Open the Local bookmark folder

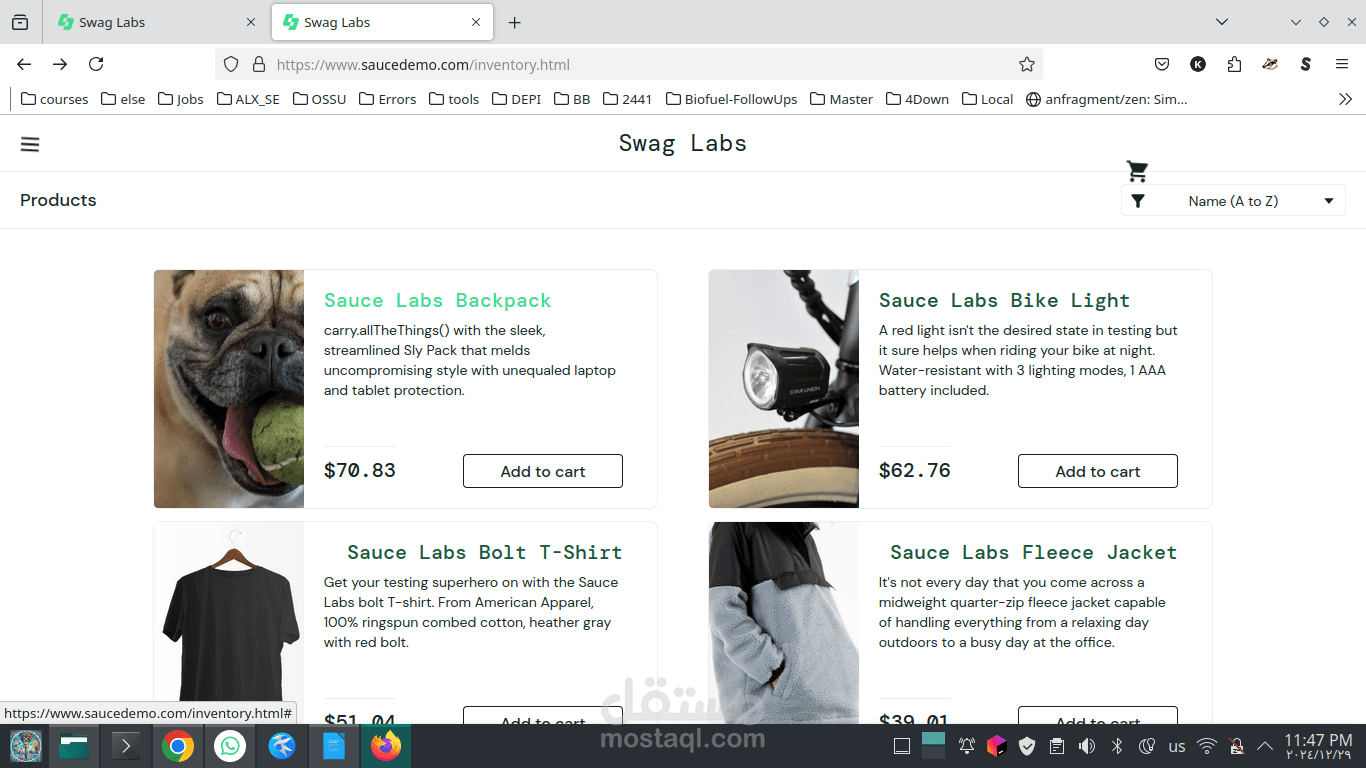coord(988,99)
